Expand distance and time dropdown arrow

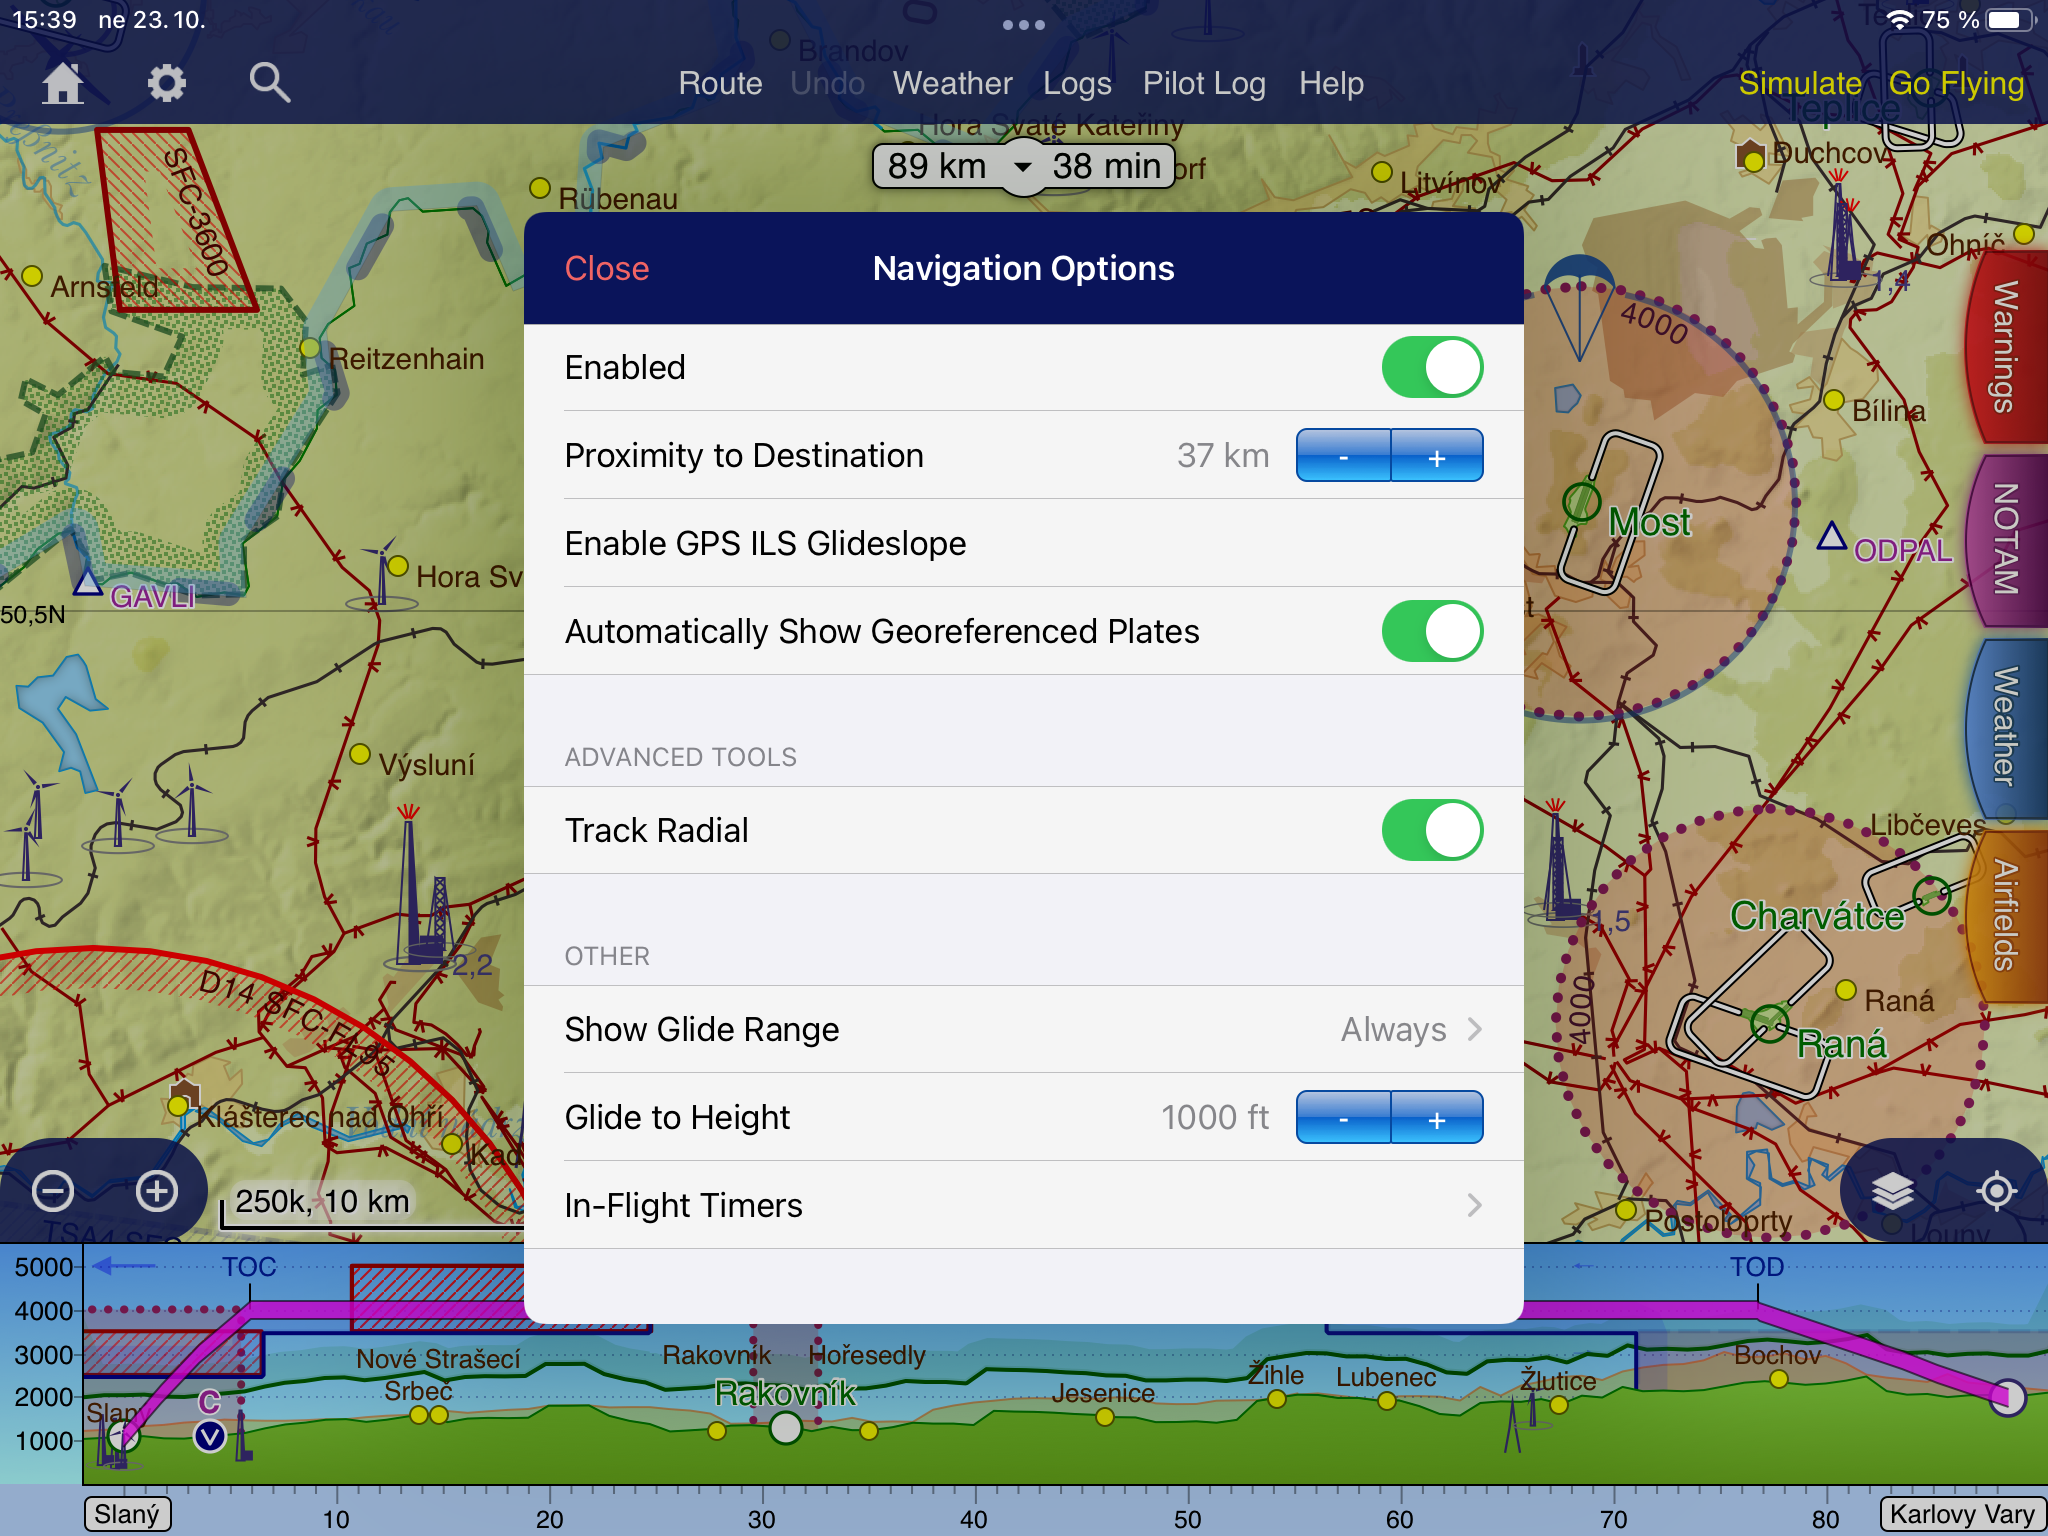click(1022, 167)
